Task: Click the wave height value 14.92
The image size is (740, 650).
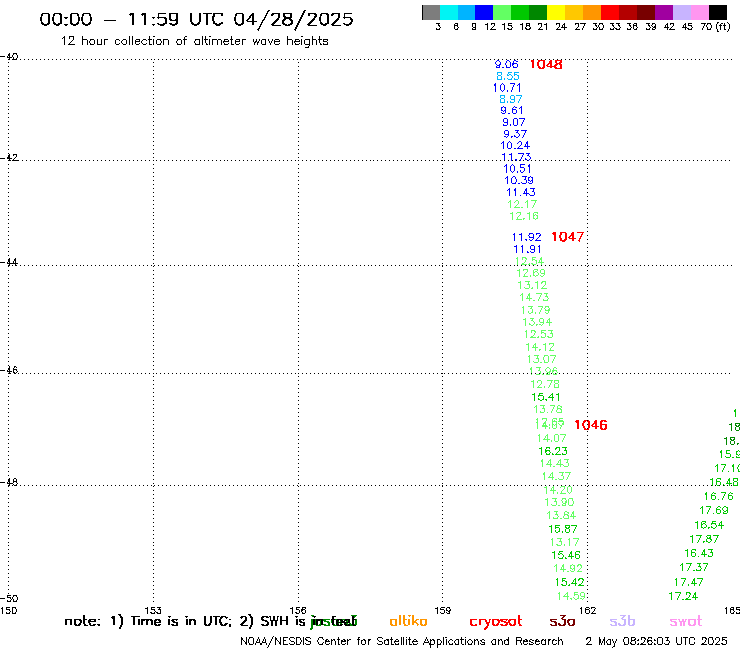Action: coord(568,568)
